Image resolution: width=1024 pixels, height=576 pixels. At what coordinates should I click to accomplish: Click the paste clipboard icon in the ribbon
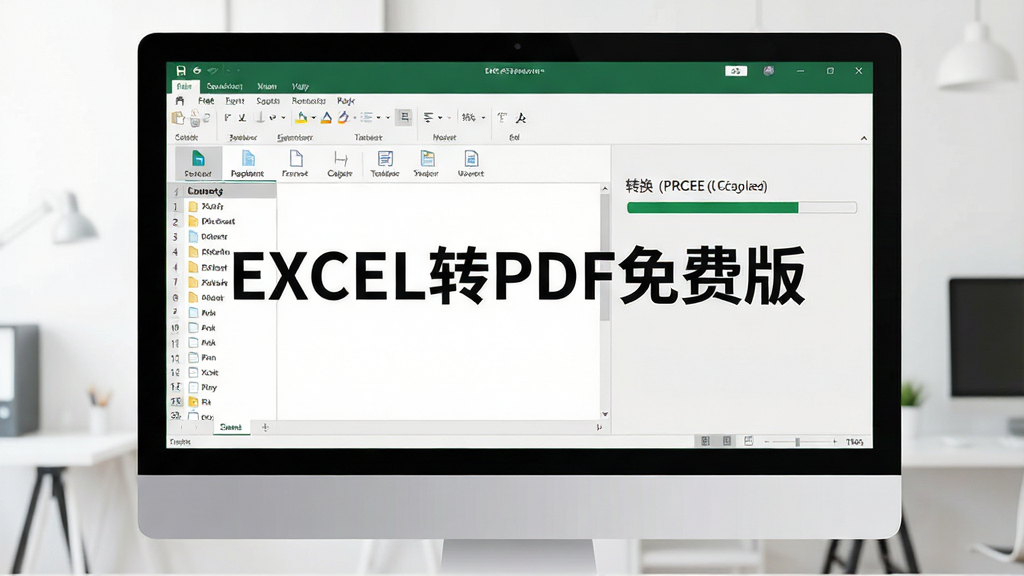[178, 118]
